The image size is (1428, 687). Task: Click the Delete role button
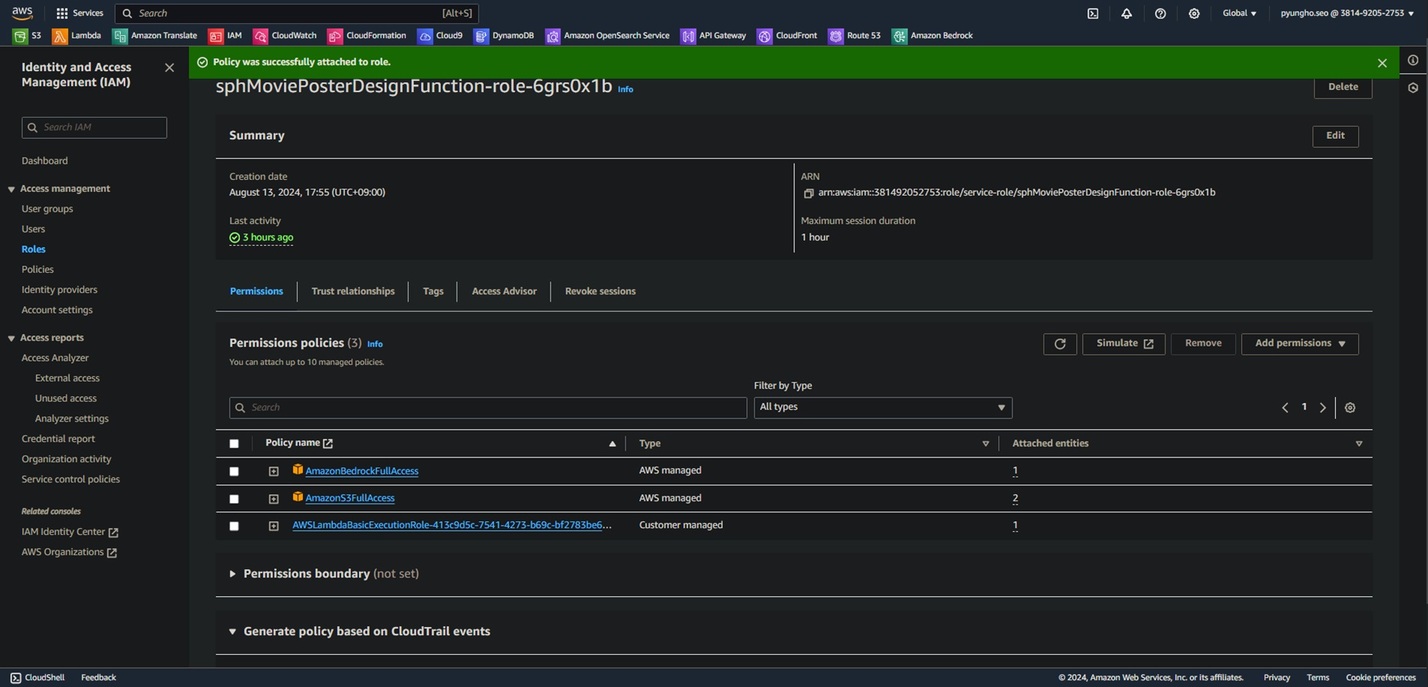point(1343,87)
